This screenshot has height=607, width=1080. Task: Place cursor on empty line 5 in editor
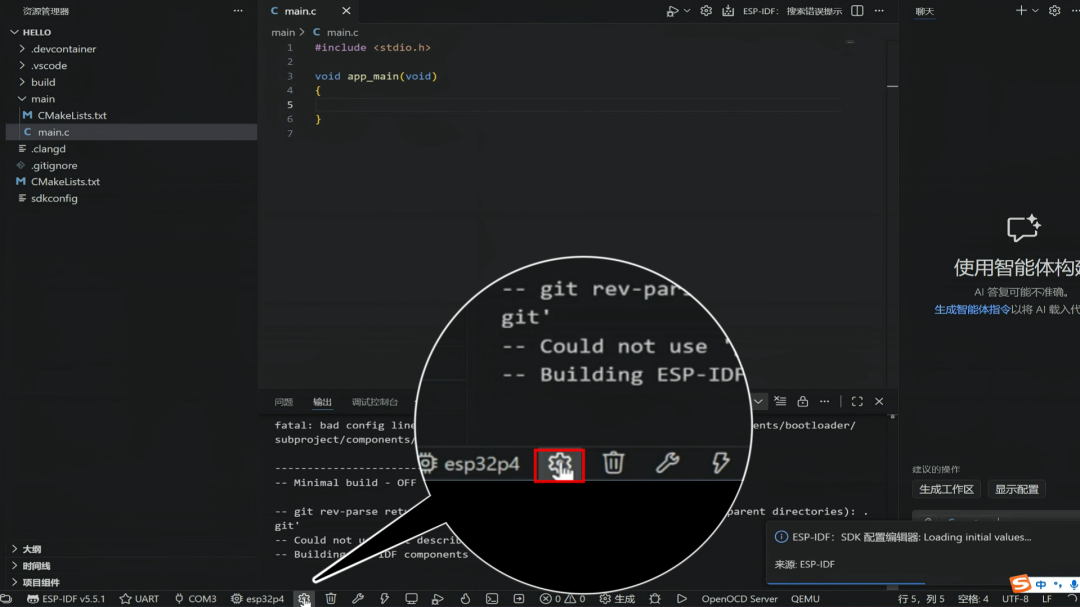pos(577,105)
